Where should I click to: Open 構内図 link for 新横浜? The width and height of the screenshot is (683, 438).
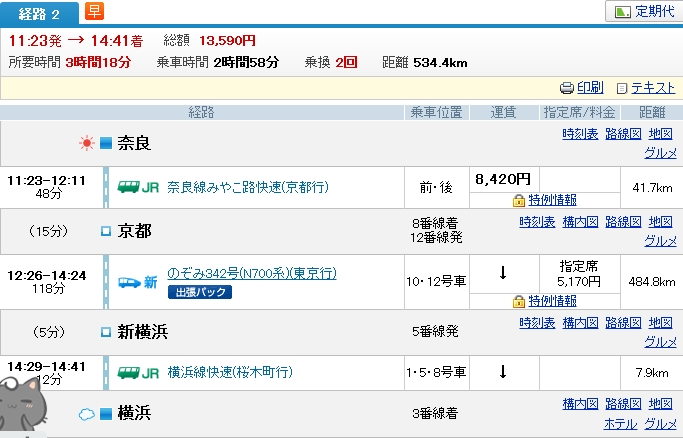(580, 323)
